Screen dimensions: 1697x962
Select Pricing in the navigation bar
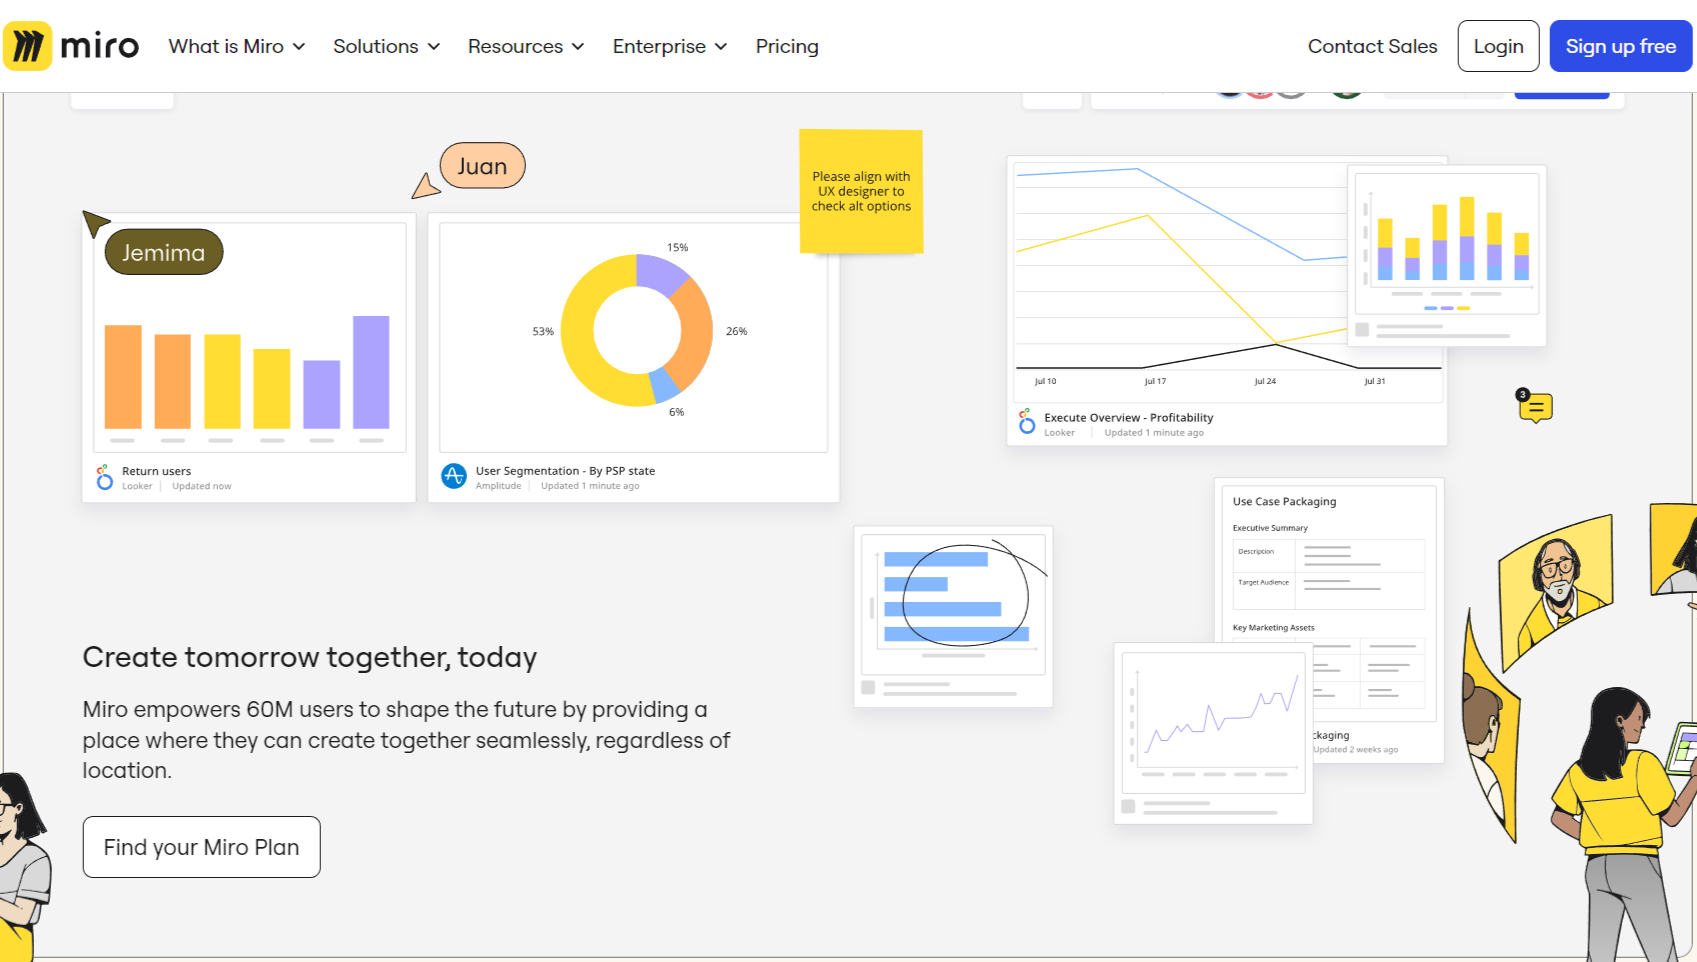[x=787, y=46]
